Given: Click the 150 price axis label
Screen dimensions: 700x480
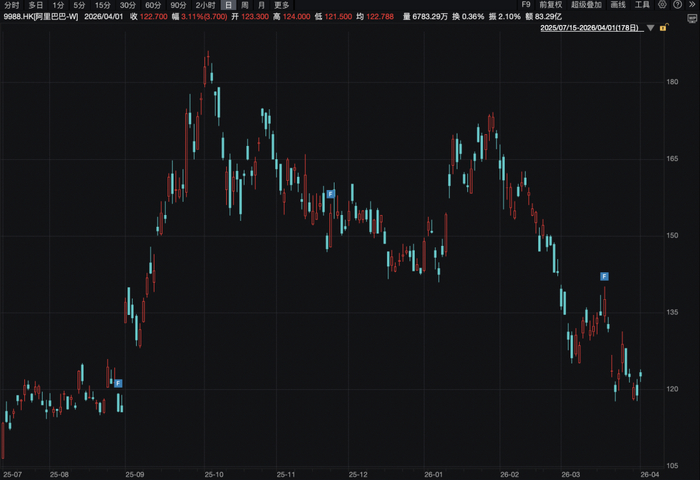Looking at the screenshot, I should [x=672, y=235].
